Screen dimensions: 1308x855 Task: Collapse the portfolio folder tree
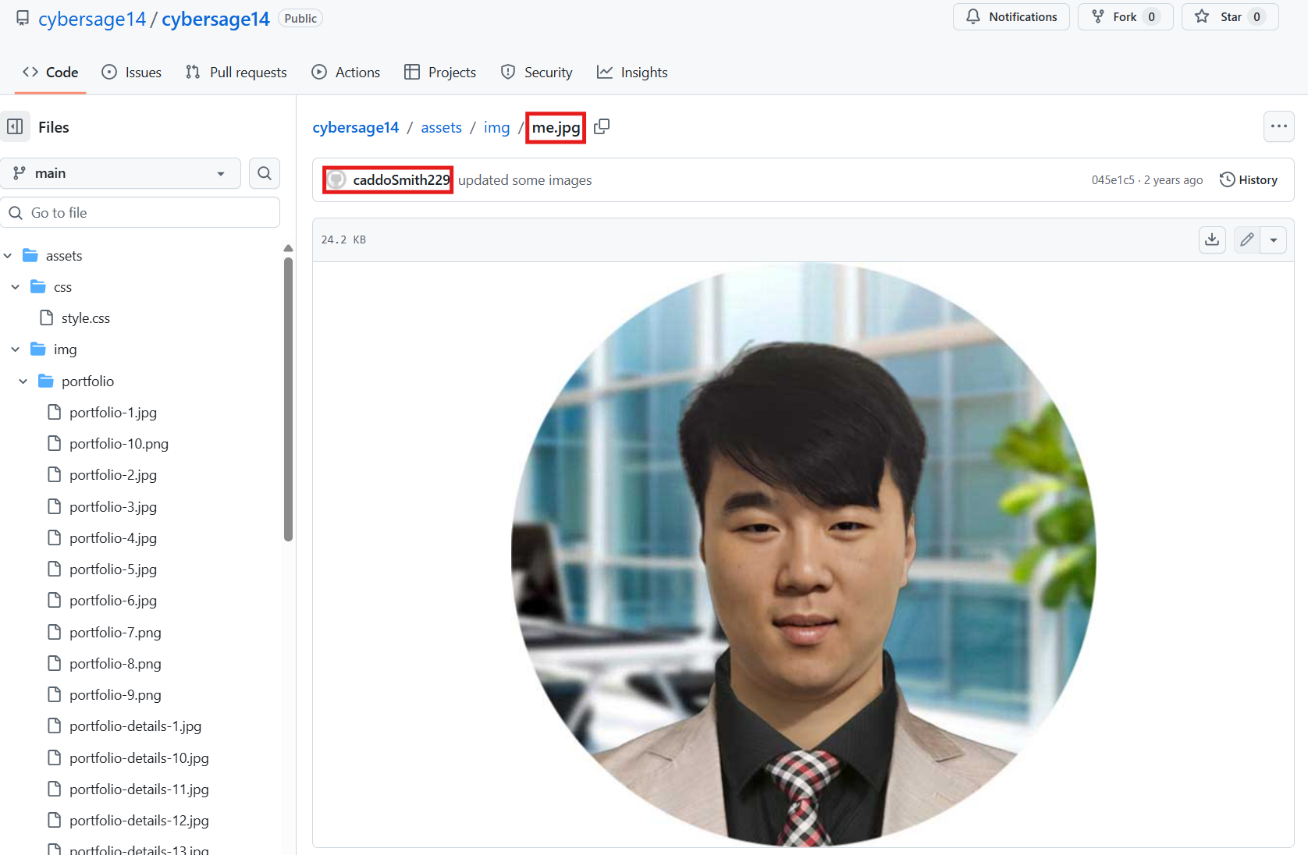point(22,380)
